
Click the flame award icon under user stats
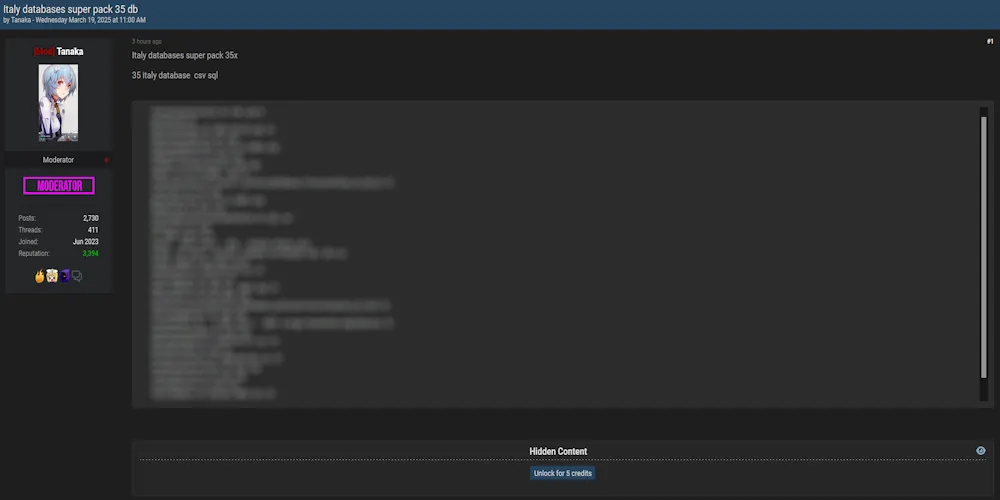pos(40,276)
